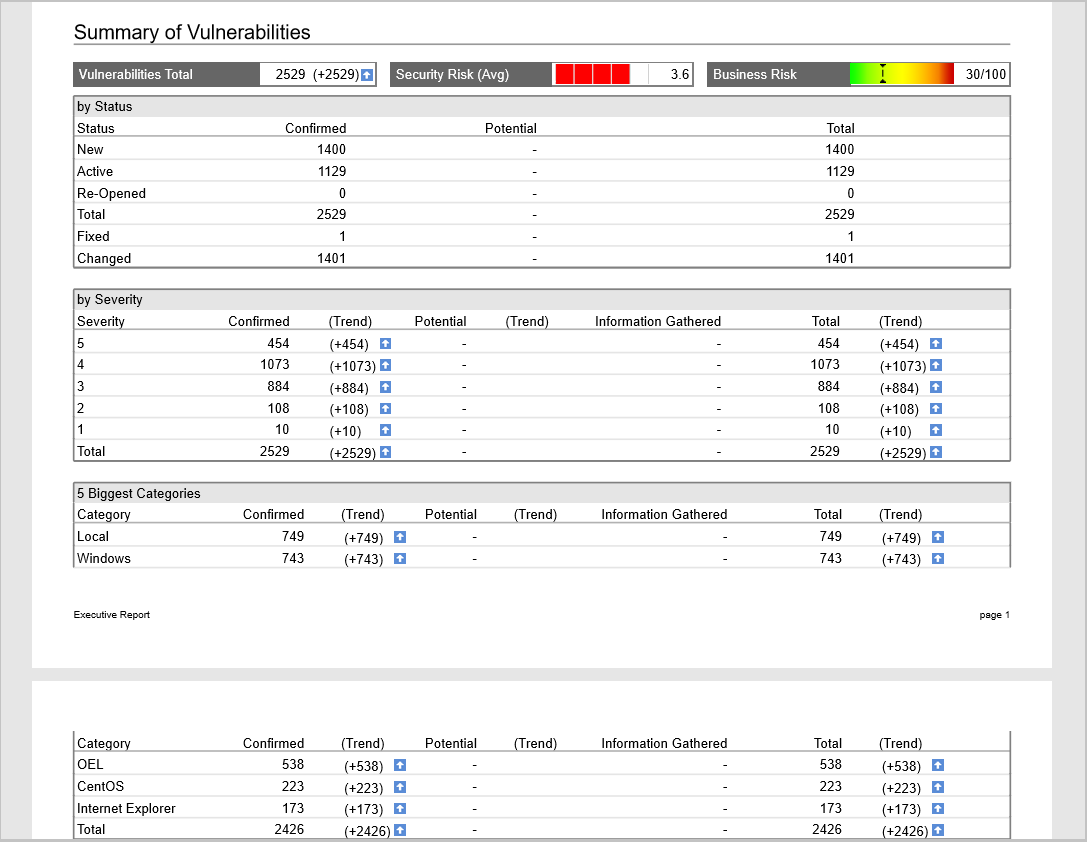
Task: Click the 'Executive Report' footer text
Action: (x=112, y=615)
